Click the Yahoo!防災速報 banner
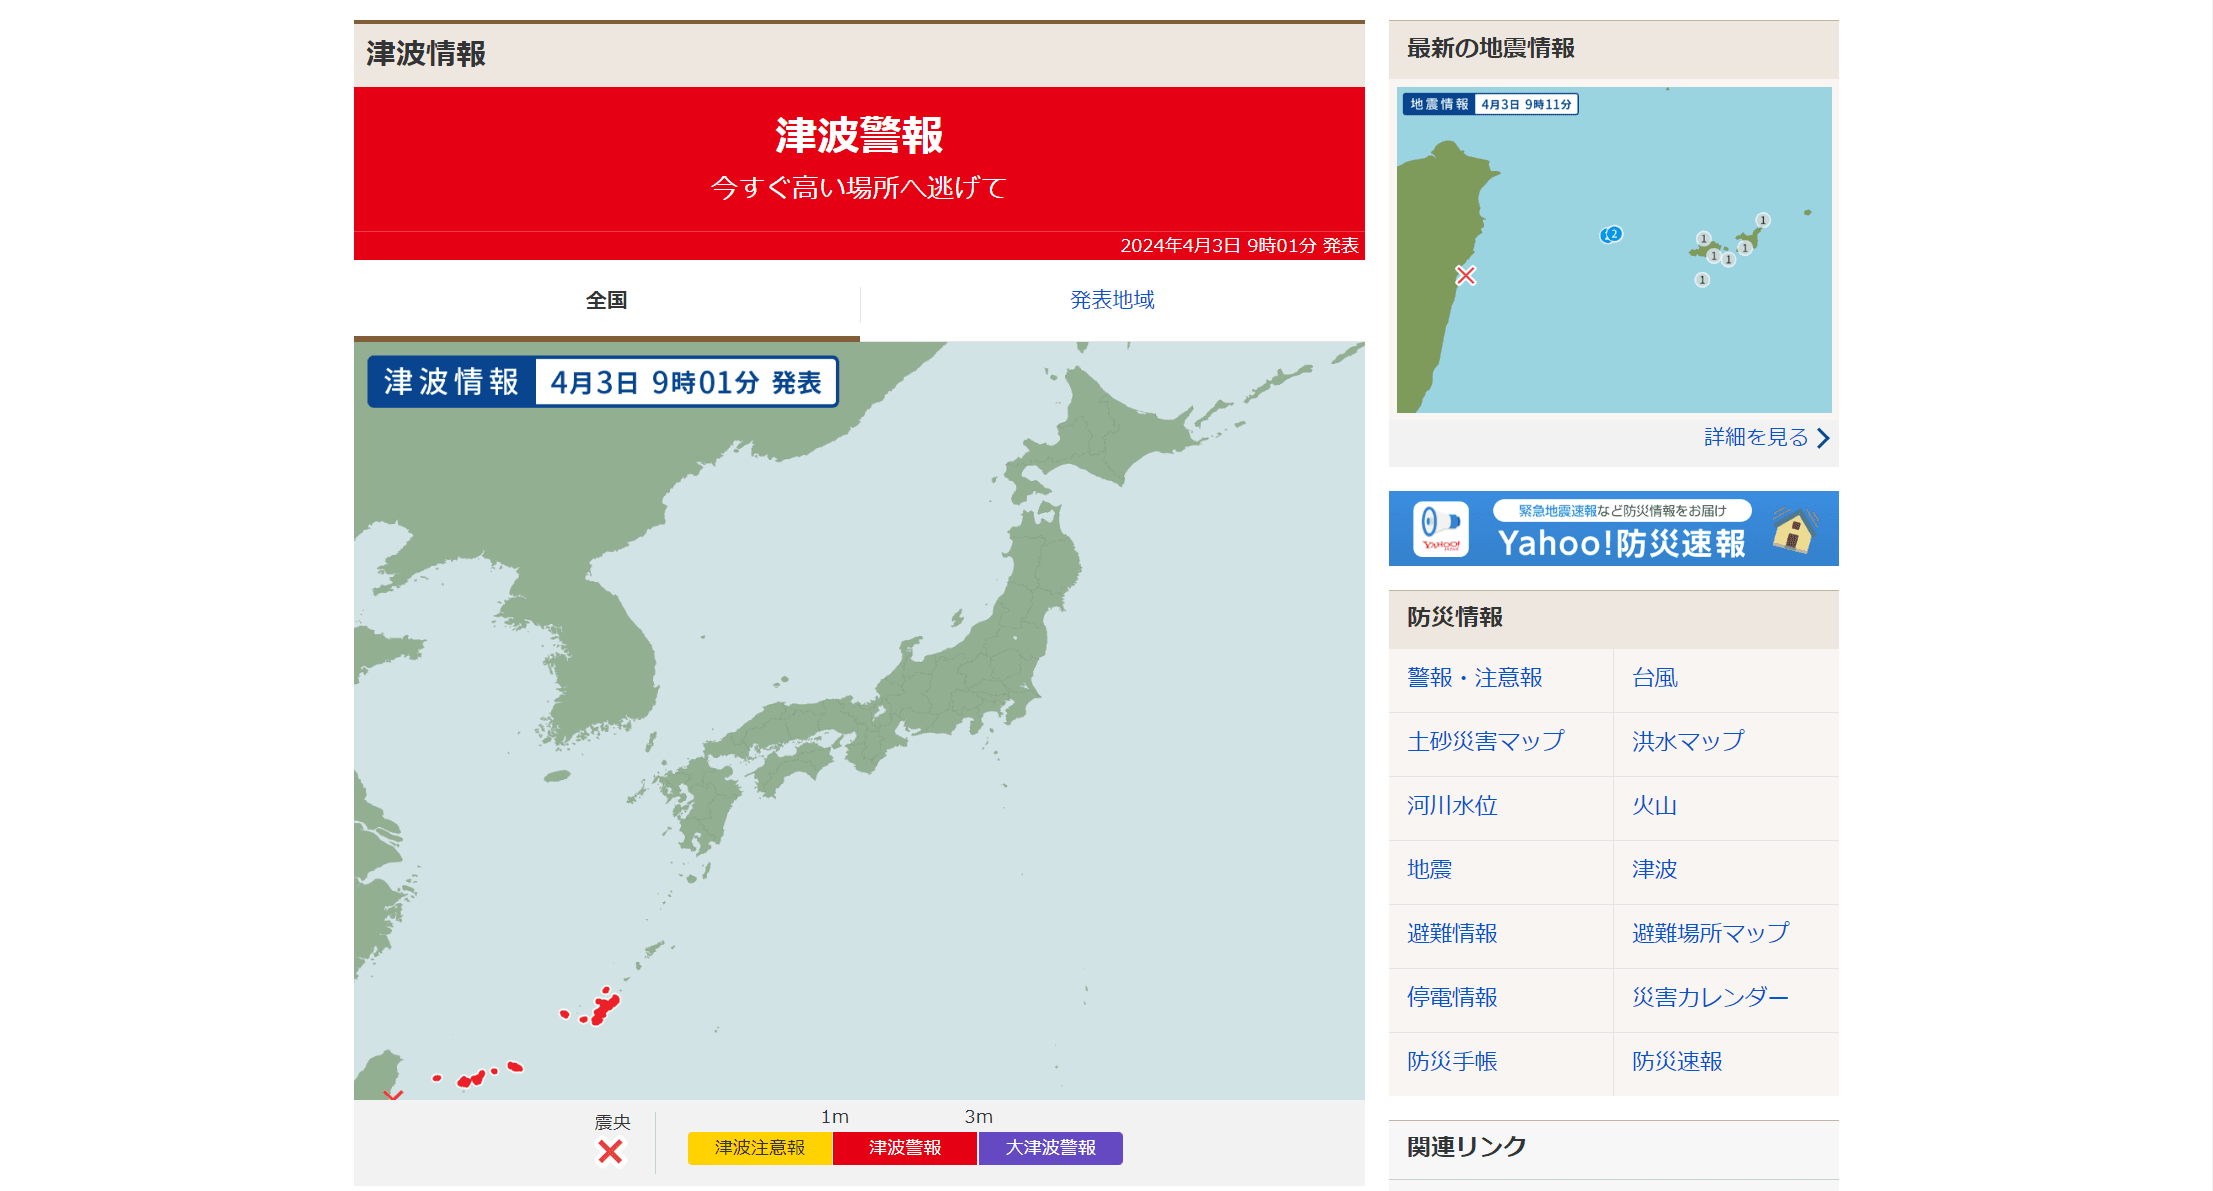Viewport: 2213px width, 1191px height. pos(1620,541)
